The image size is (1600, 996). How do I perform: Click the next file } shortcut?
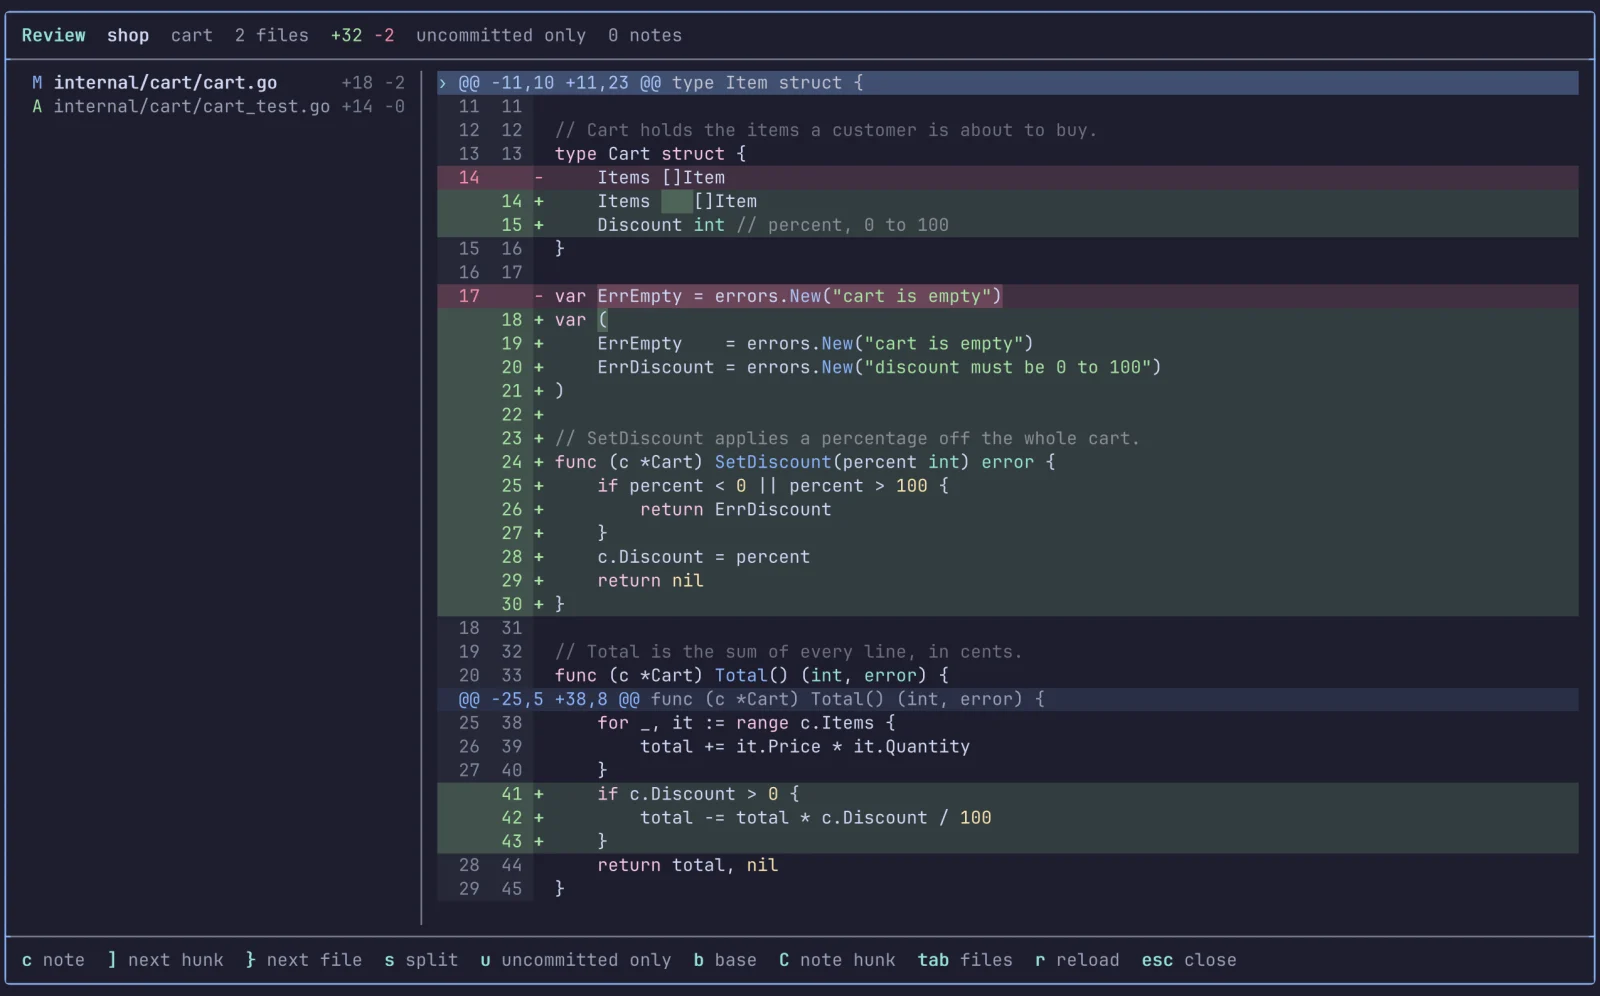(x=304, y=960)
